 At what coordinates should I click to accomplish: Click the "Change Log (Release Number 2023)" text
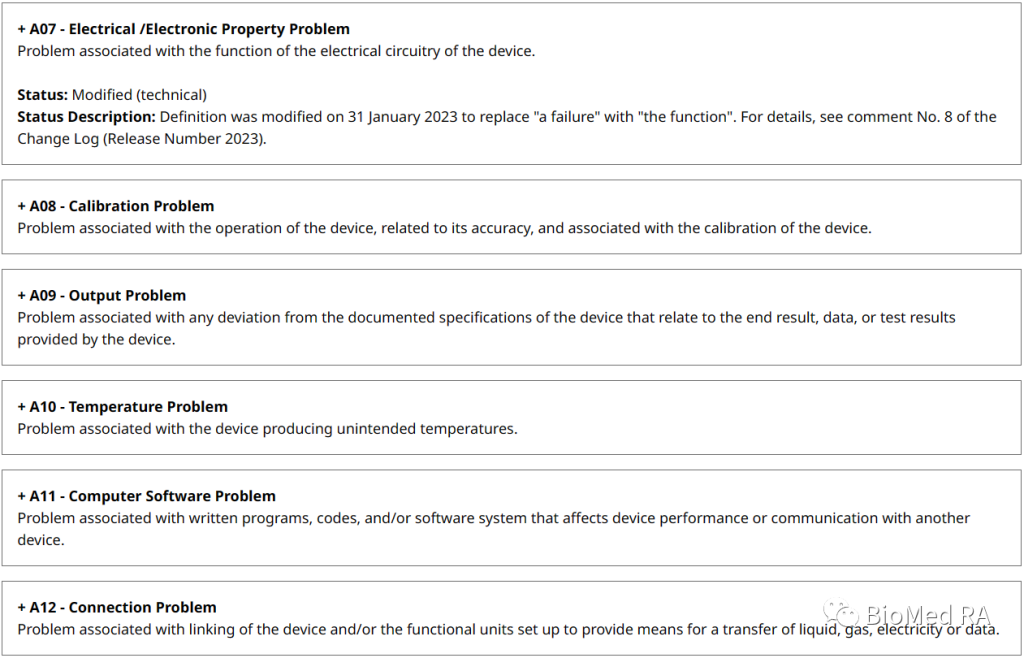point(141,139)
